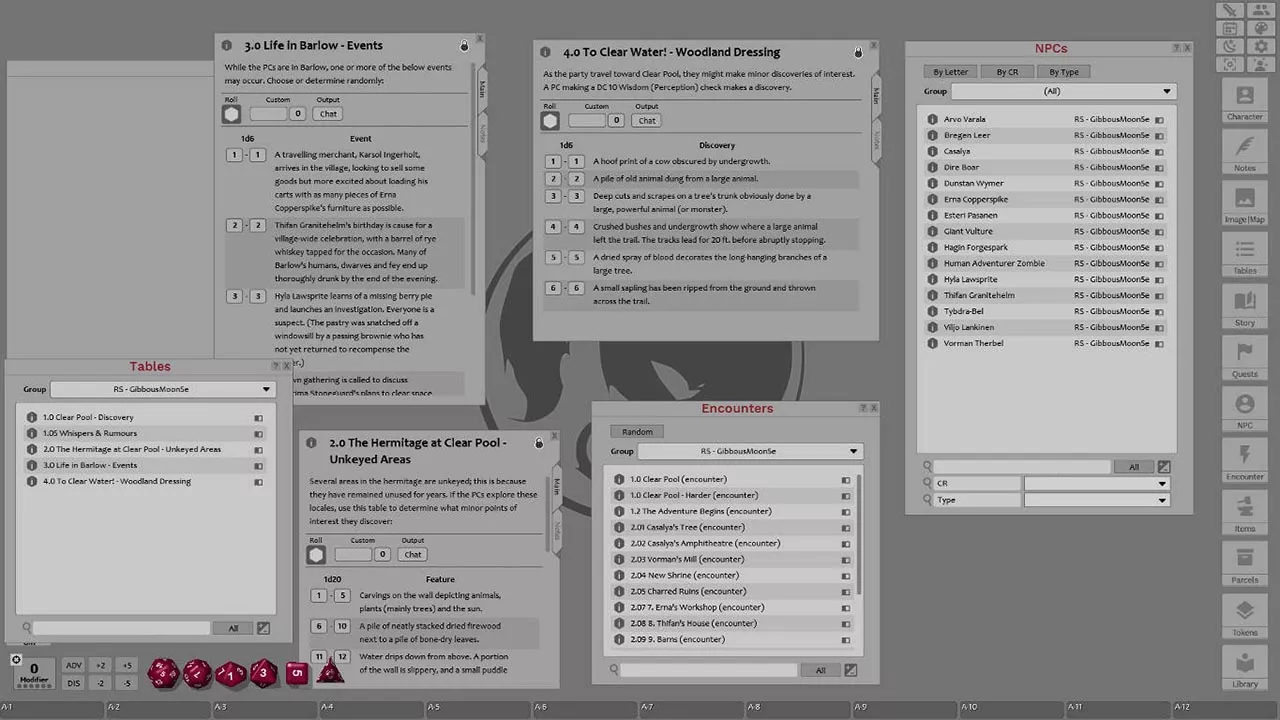
Task: Open the Group dropdown in Tables window
Action: point(162,389)
